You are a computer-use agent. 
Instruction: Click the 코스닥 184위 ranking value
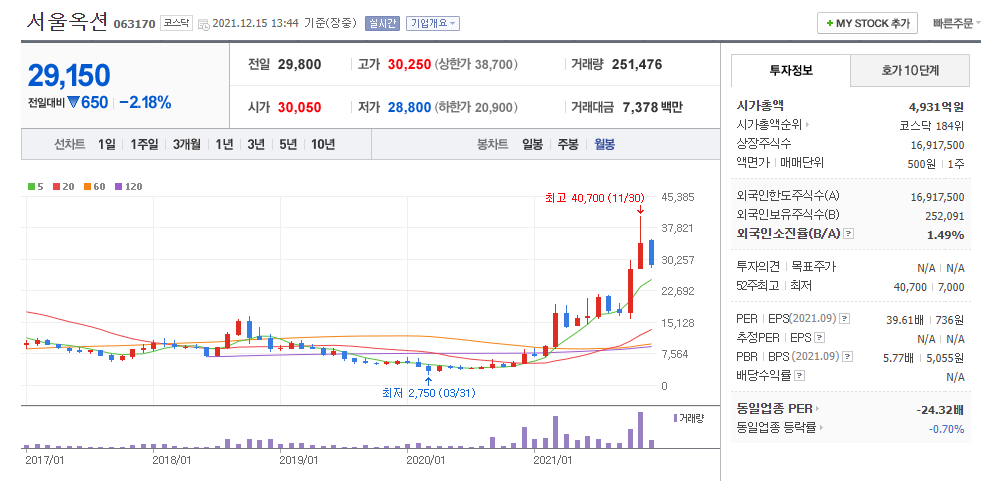[x=932, y=125]
